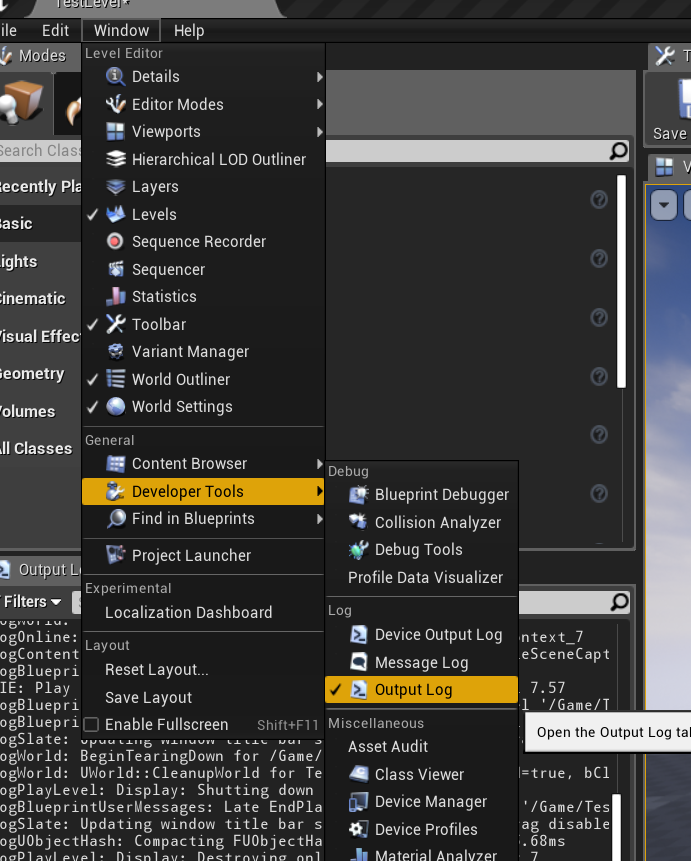Click the red Sequence Recorder icon
This screenshot has height=861, width=691.
pyautogui.click(x=115, y=241)
